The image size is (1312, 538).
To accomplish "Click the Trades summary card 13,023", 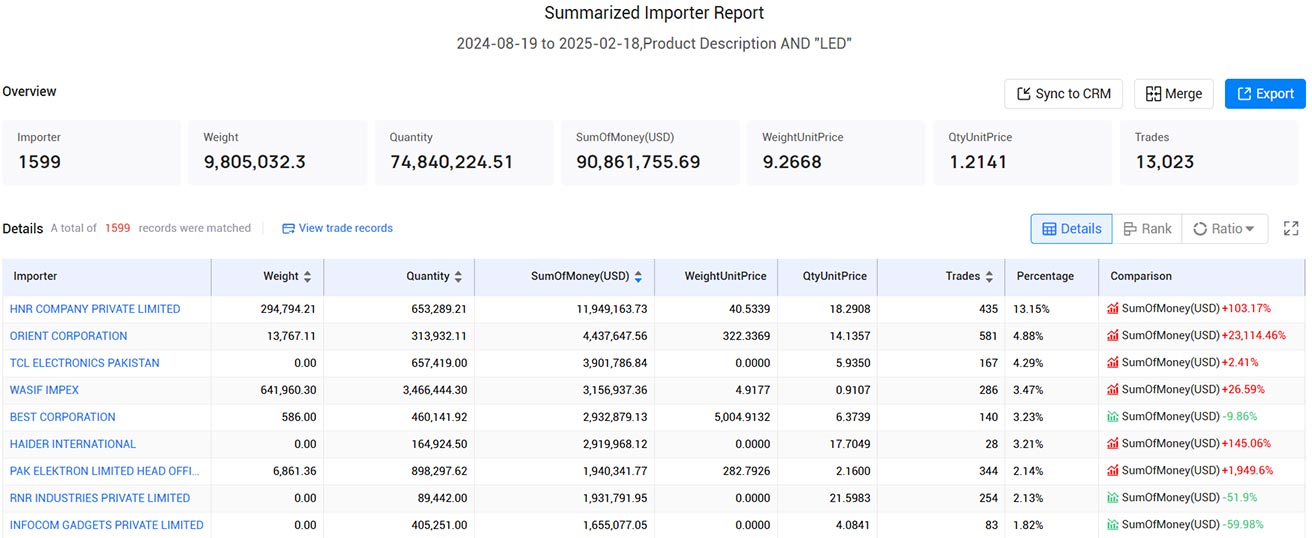I will 1211,153.
